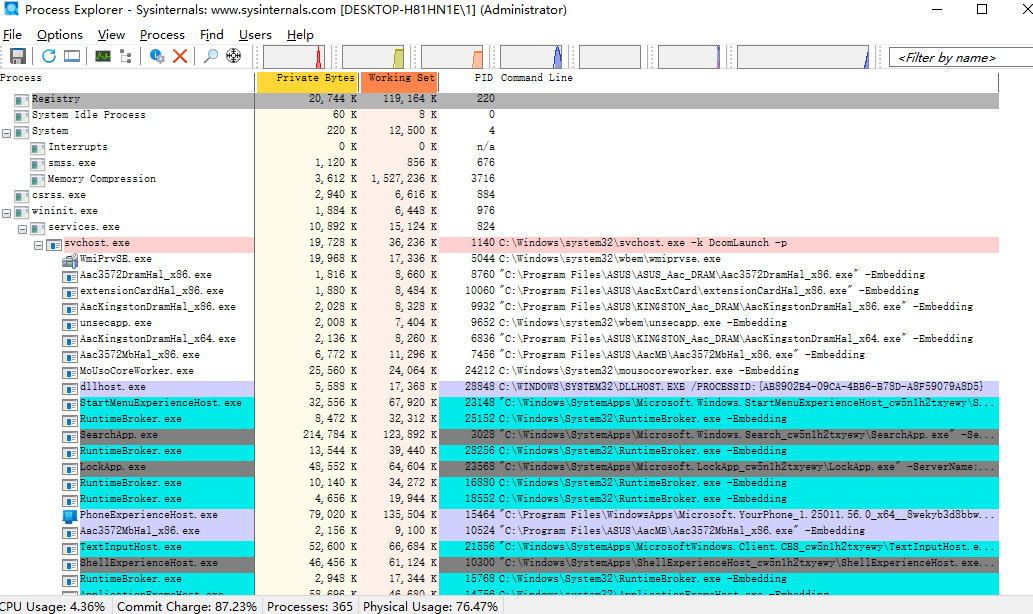Click CPU Usage 4.36% in the status bar
Screen dimensions: 1033x614
pyautogui.click(x=53, y=606)
